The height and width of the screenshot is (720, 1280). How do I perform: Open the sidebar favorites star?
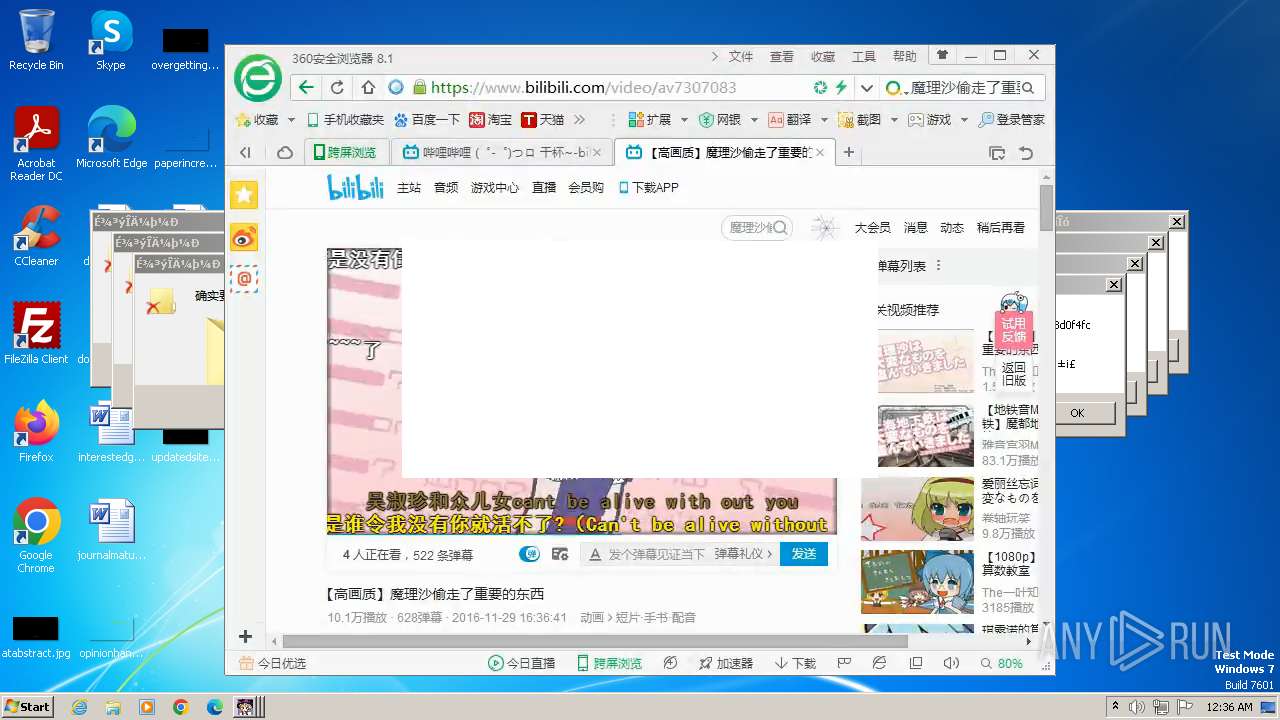[245, 195]
